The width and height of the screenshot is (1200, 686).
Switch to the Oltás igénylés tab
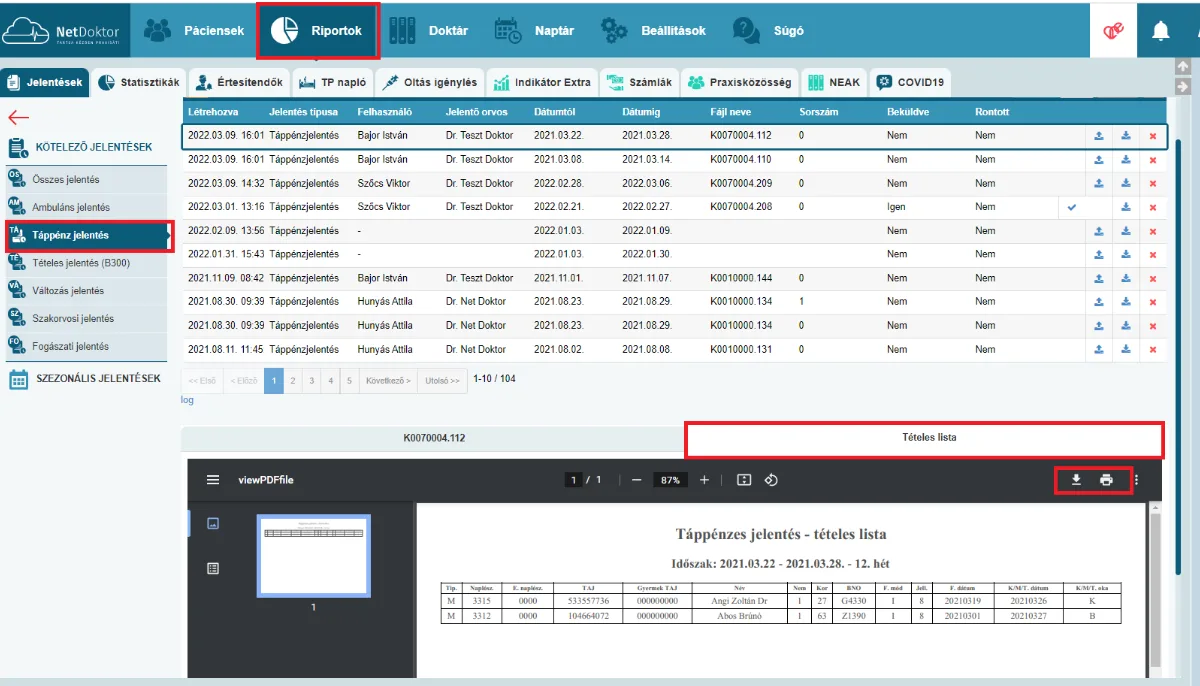click(430, 82)
